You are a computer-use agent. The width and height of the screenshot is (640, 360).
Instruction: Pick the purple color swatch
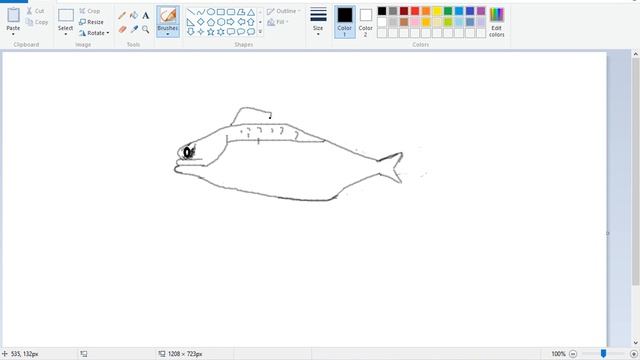(481, 11)
